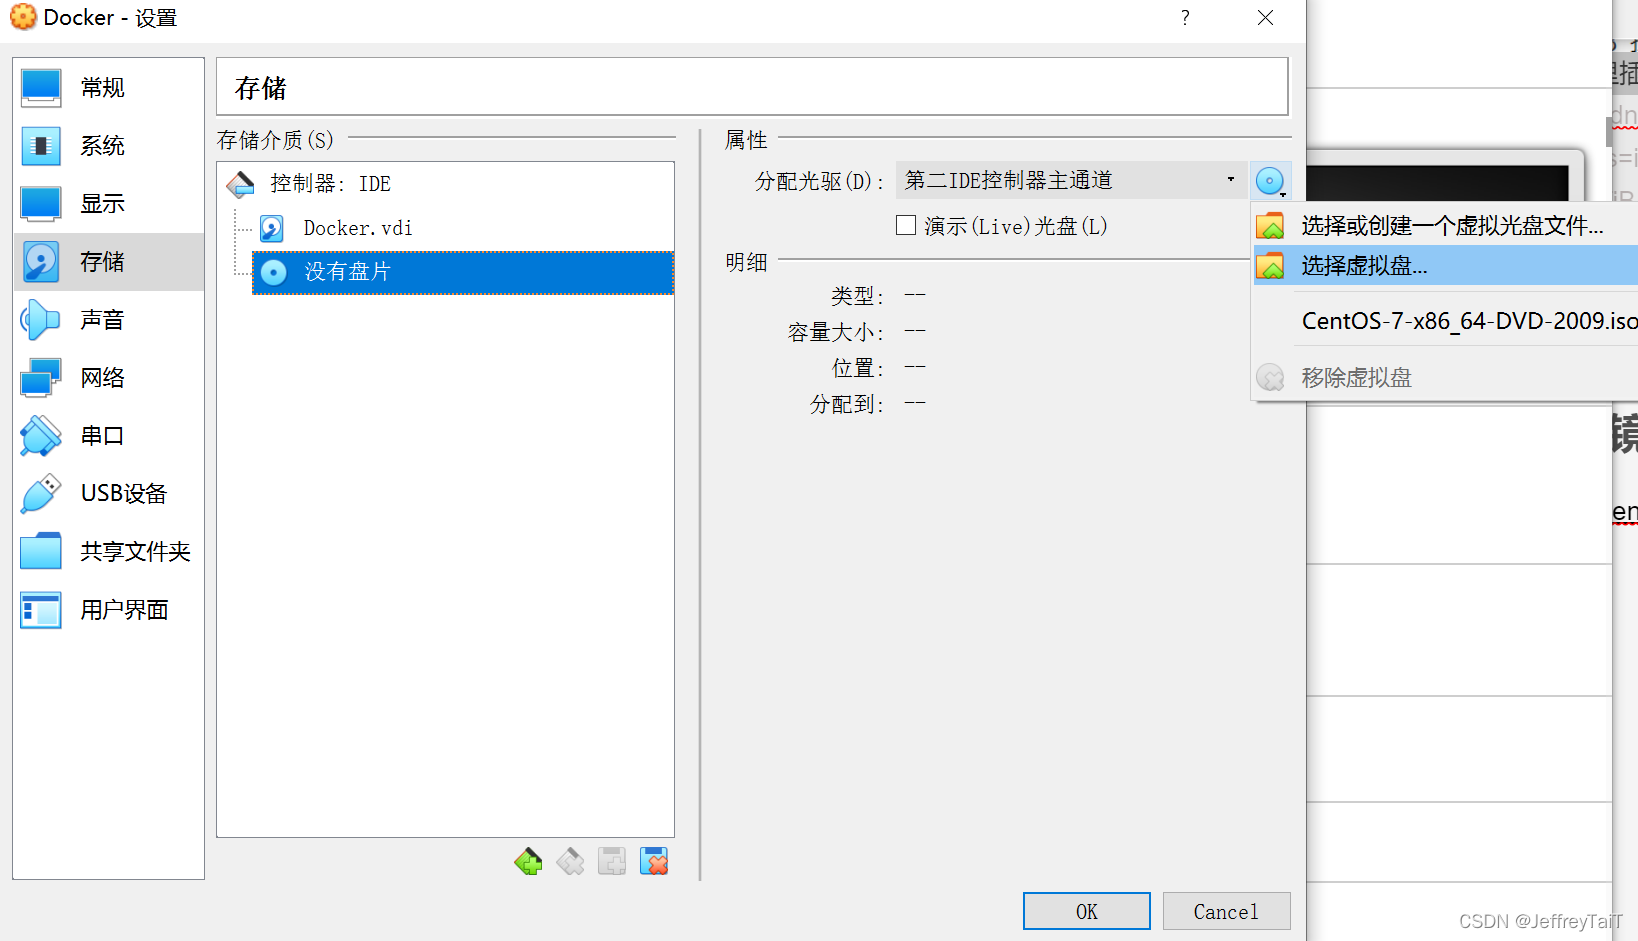Go to the 常规 settings page
Image resolution: width=1638 pixels, height=941 pixels.
[x=109, y=88]
